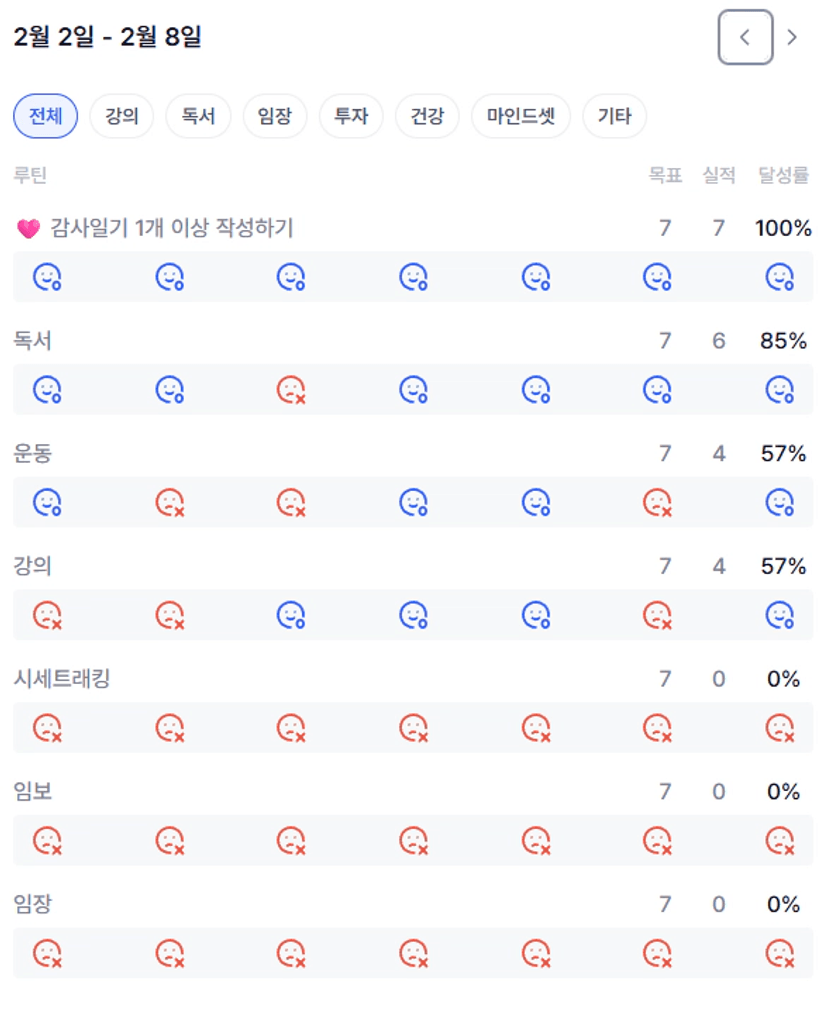Toggle the third day red face in 독서 row
The width and height of the screenshot is (827, 1009).
(290, 390)
